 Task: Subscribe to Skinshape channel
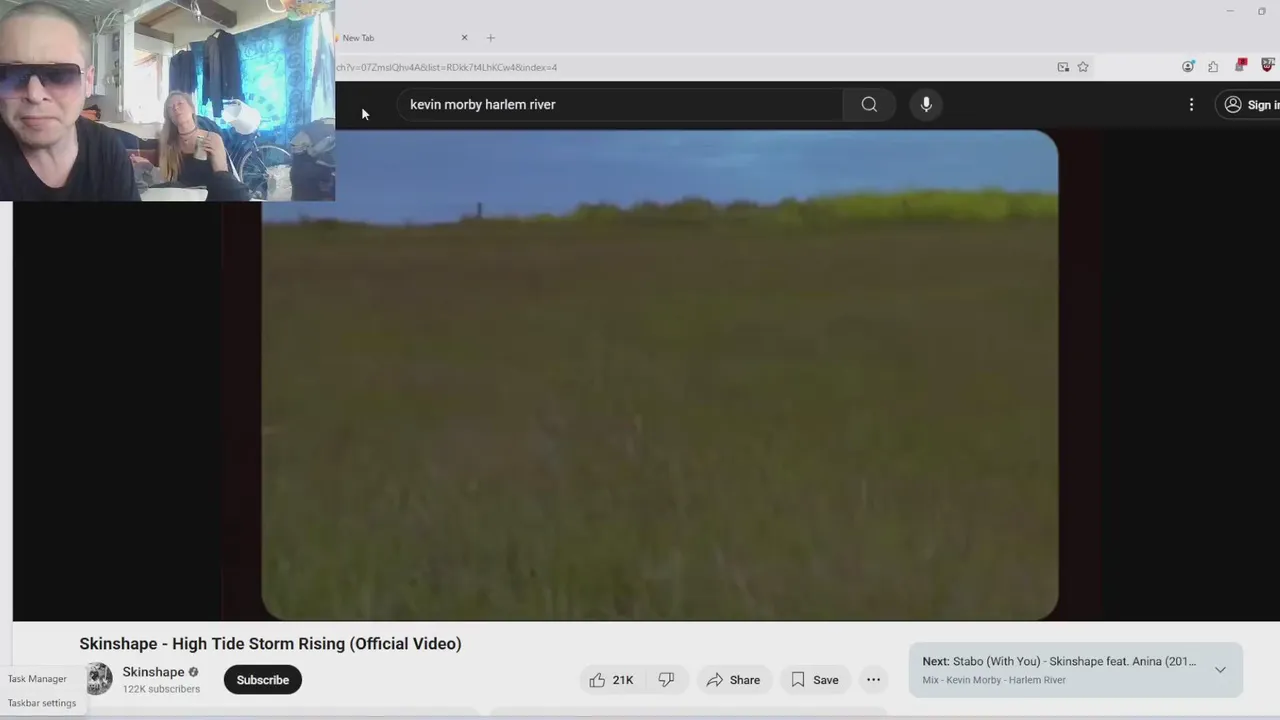pyautogui.click(x=263, y=680)
